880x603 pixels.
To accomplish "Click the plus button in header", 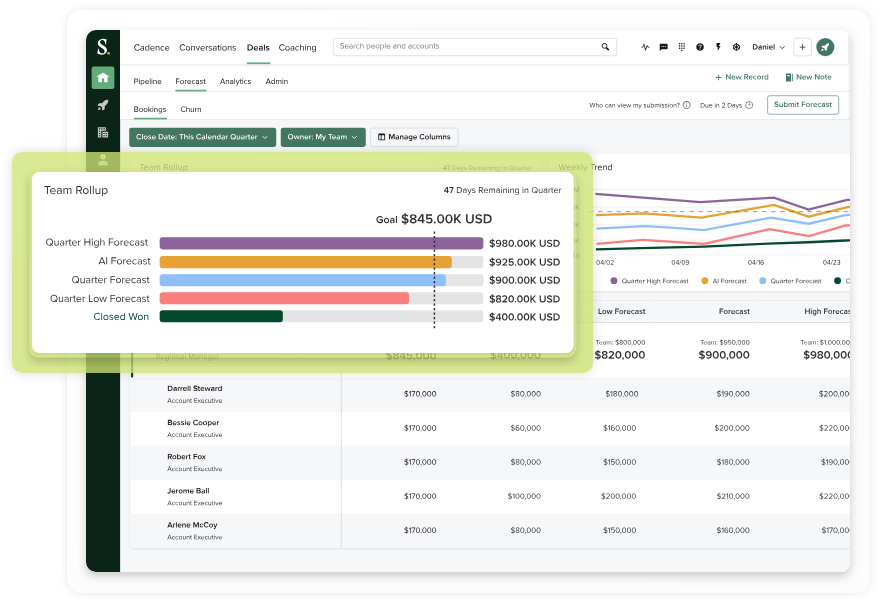I will click(x=803, y=47).
